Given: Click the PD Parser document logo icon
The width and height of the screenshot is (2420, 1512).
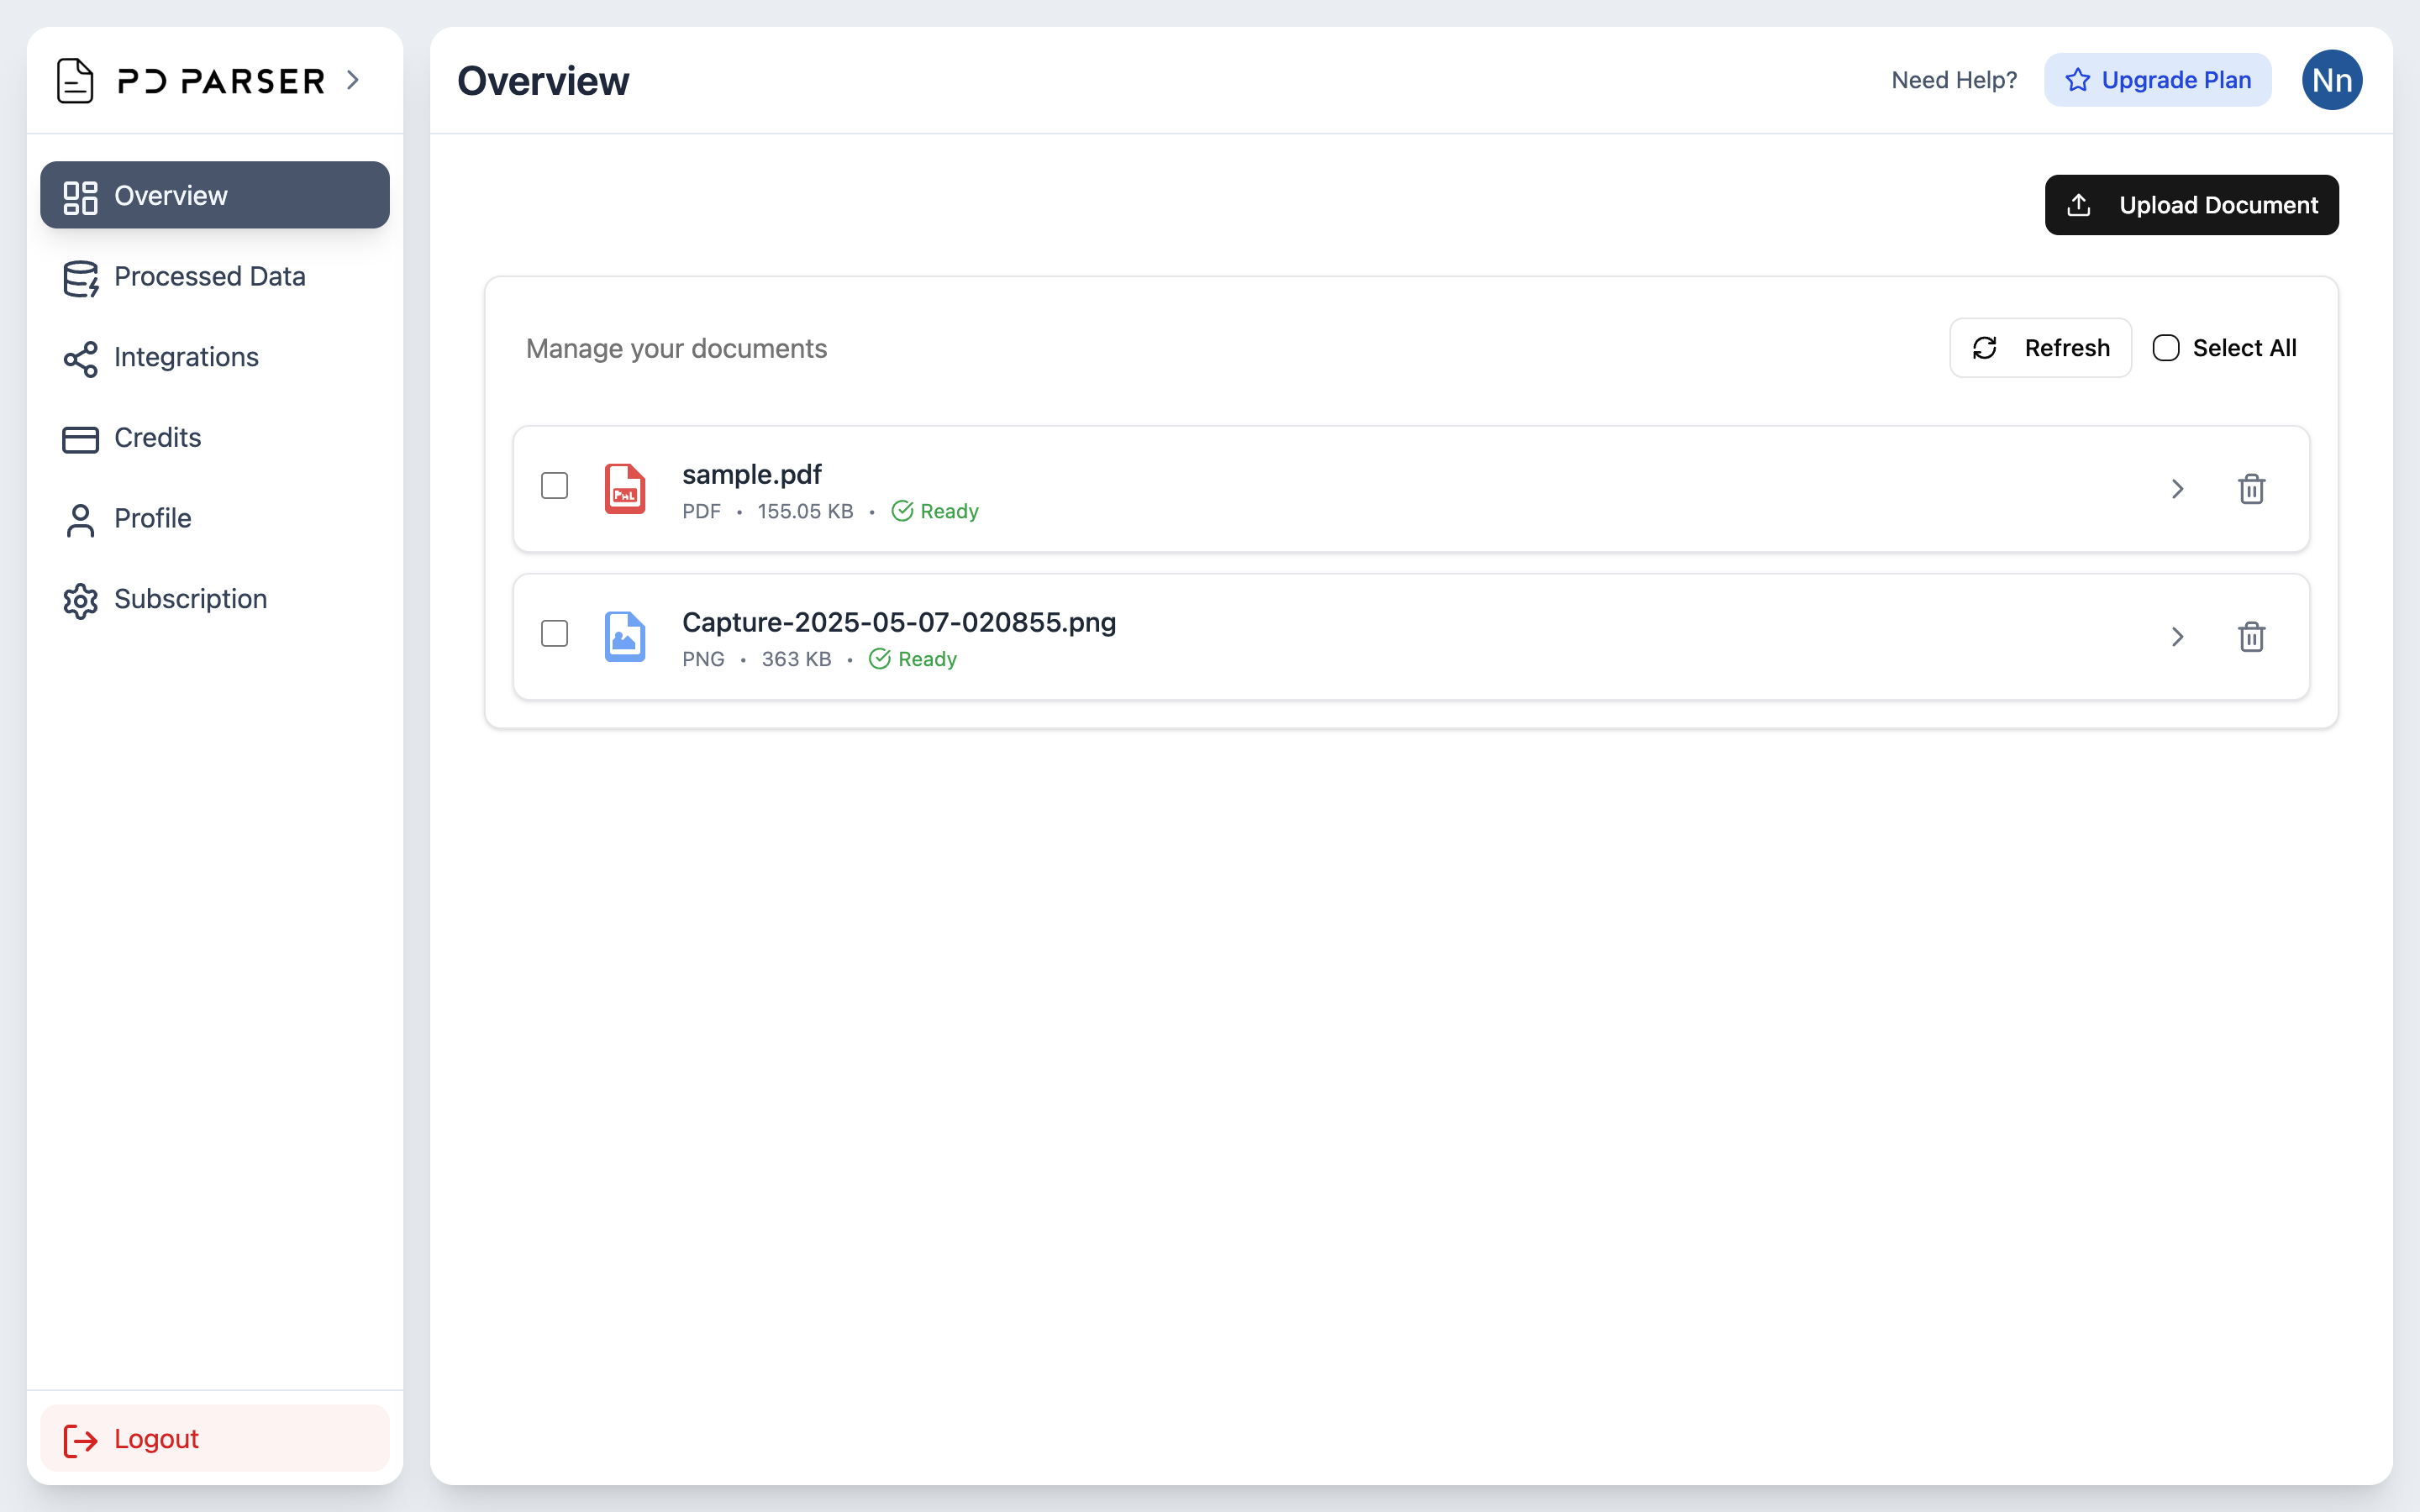Looking at the screenshot, I should 75,80.
